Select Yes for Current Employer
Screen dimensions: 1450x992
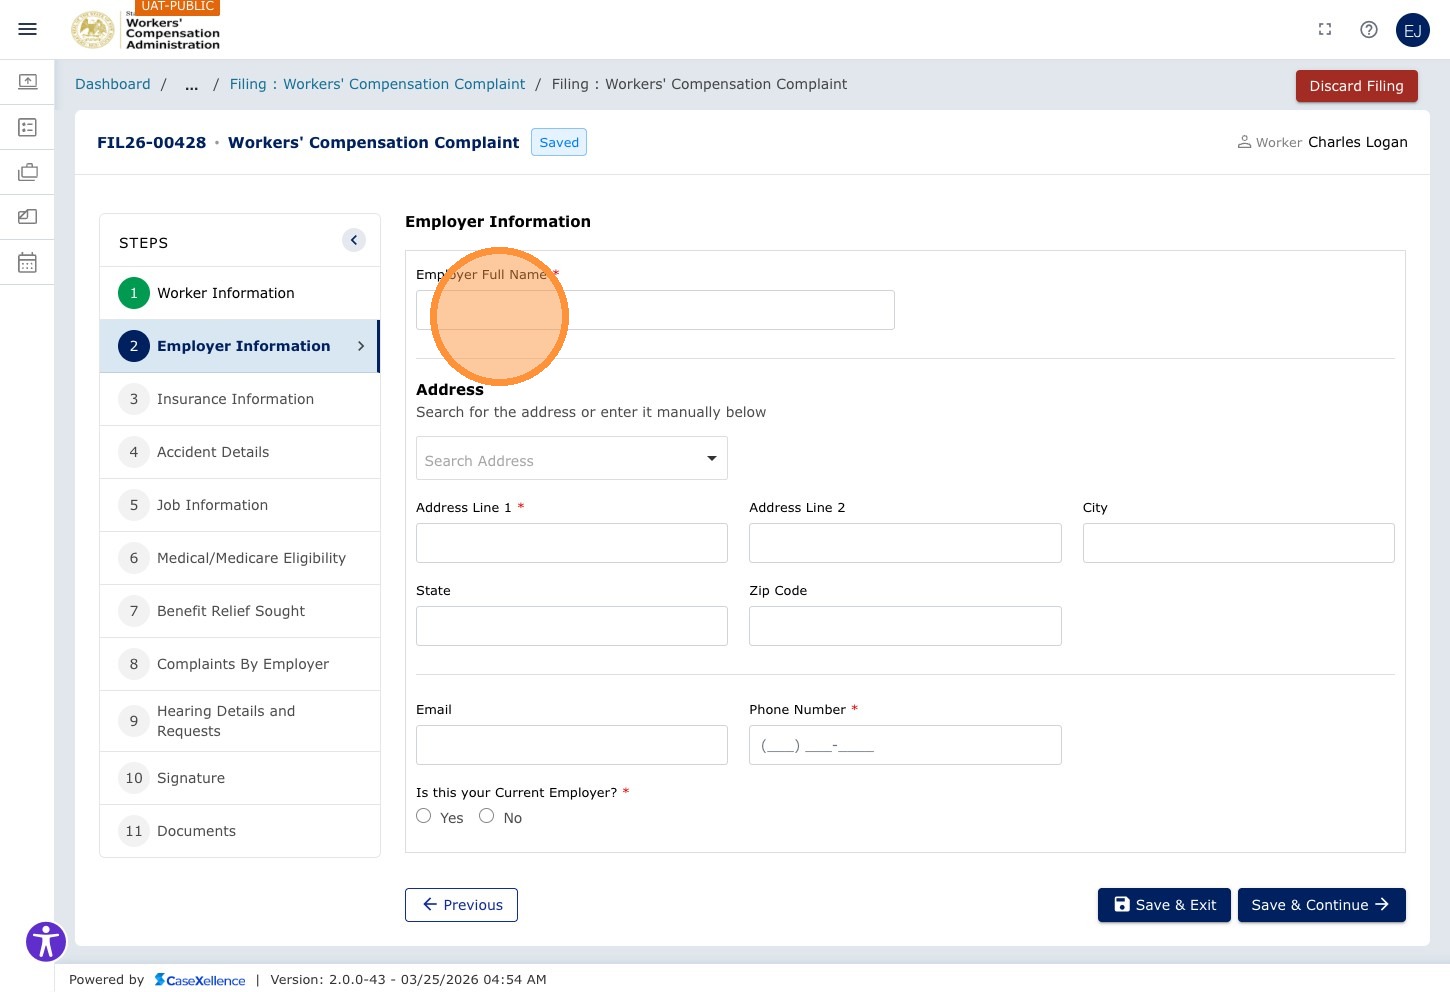[424, 816]
